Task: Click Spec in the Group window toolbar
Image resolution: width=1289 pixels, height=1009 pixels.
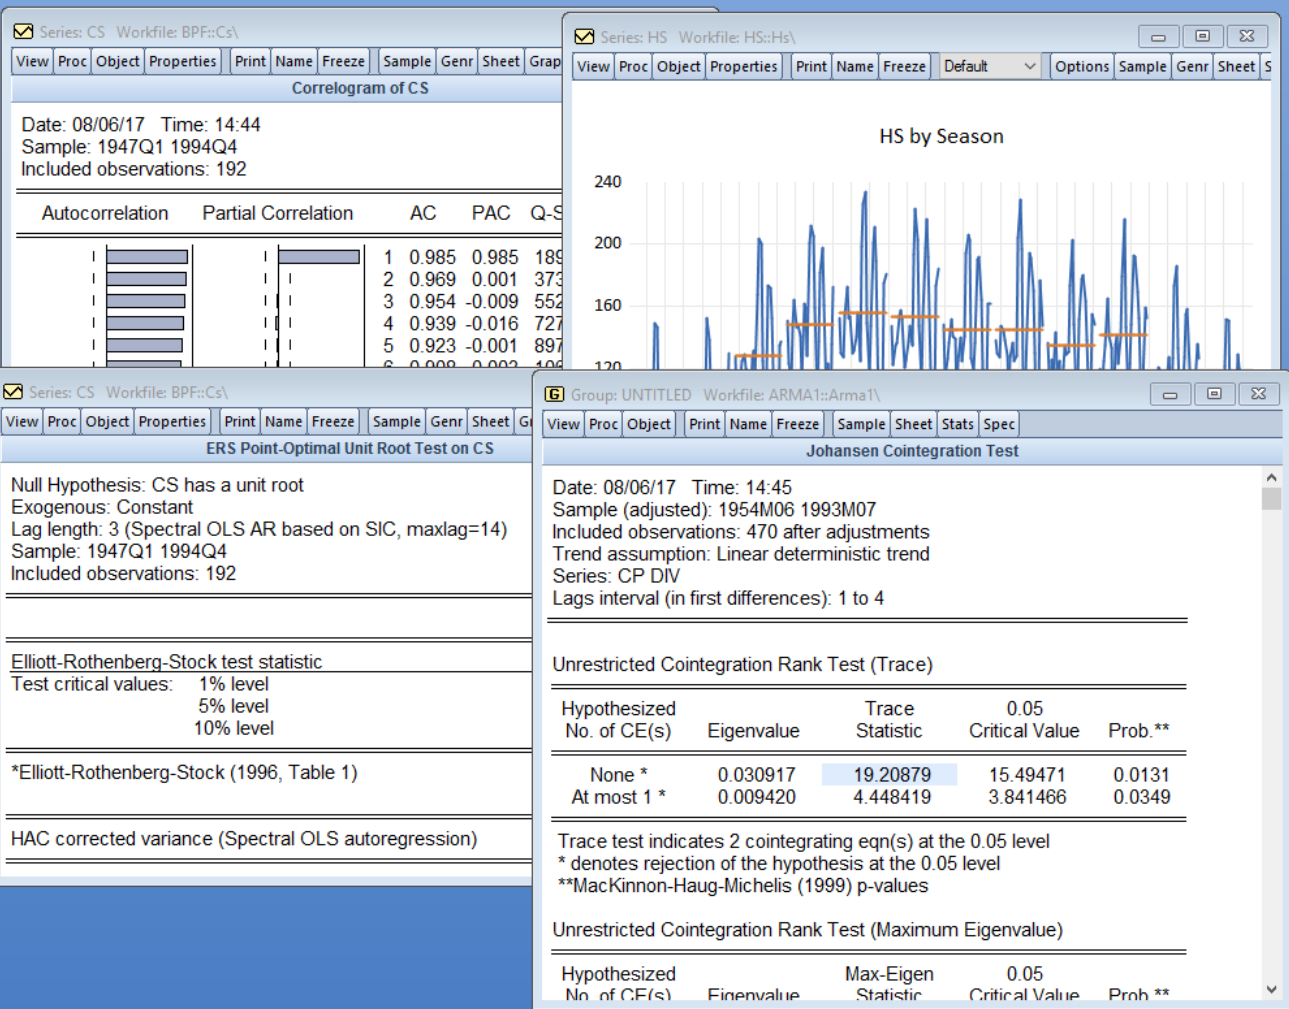Action: pos(998,424)
